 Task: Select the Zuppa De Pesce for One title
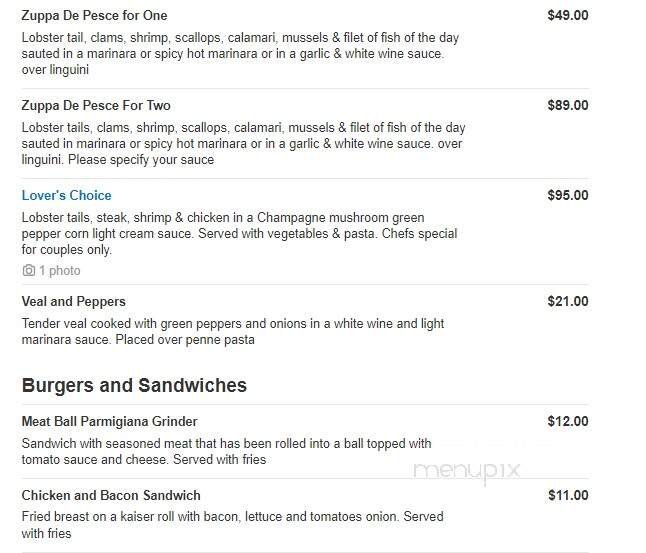(x=94, y=16)
